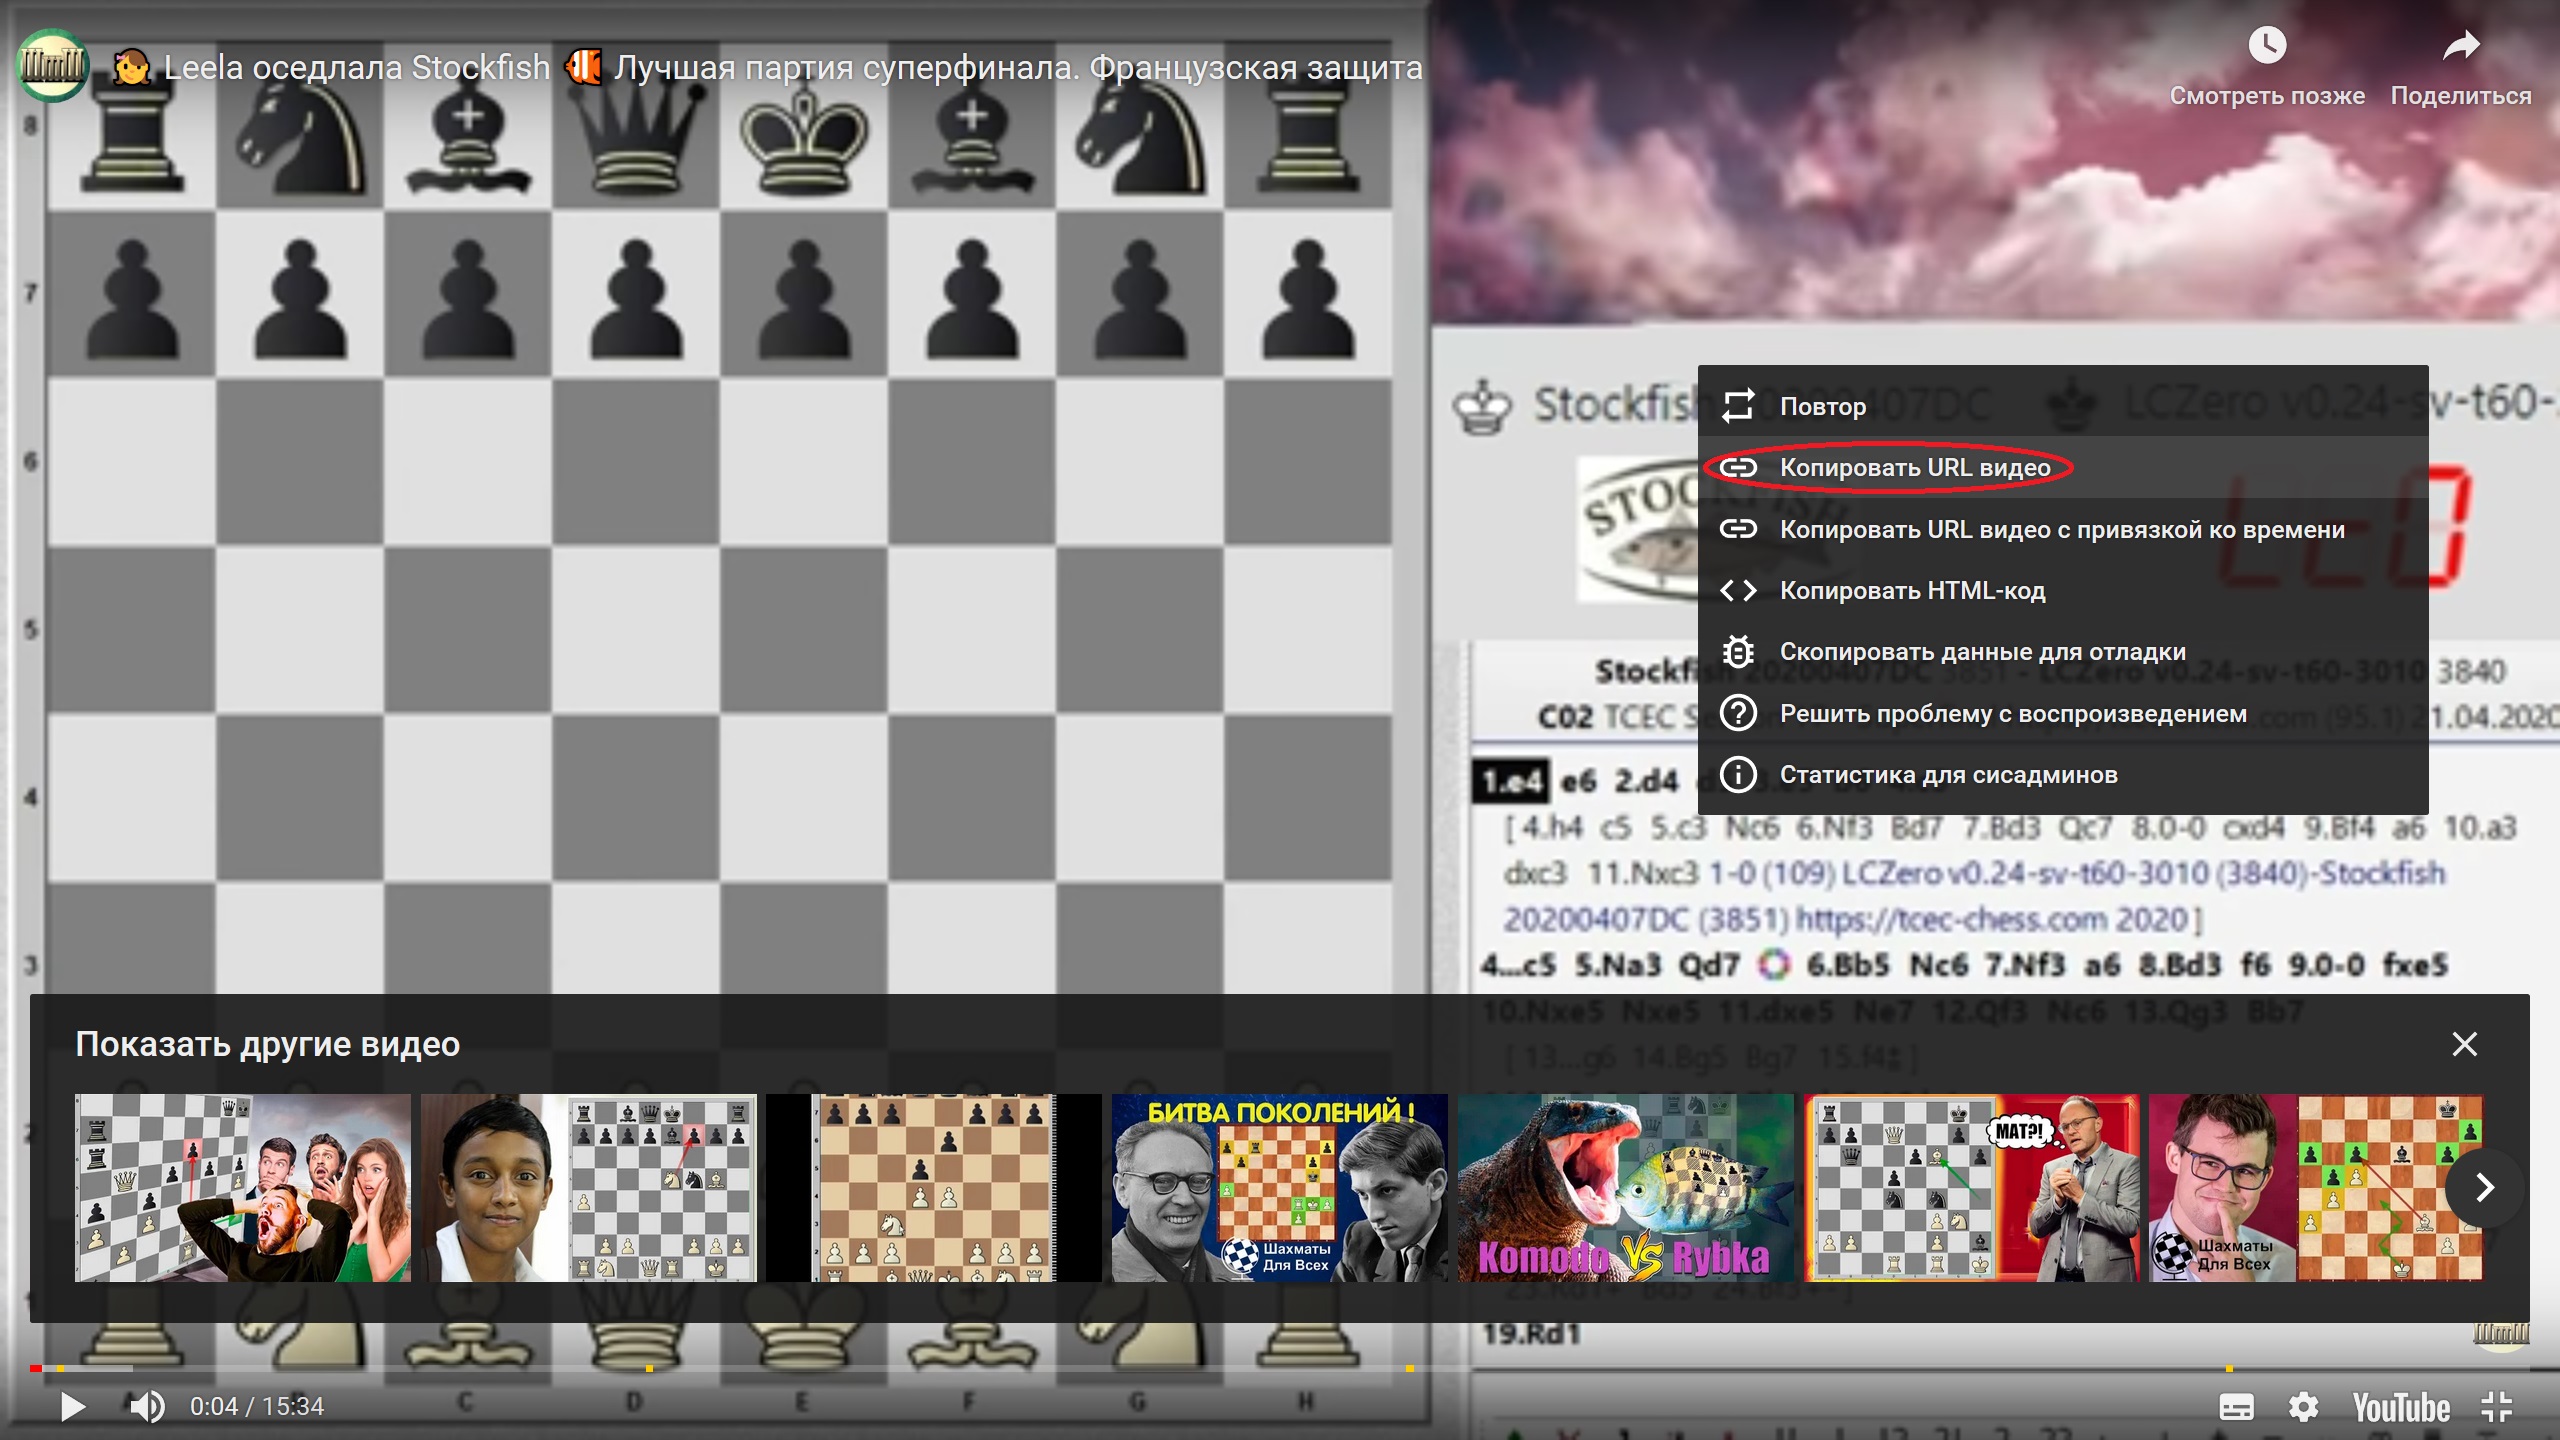
Task: Open the video title link
Action: pyautogui.click(x=767, y=67)
